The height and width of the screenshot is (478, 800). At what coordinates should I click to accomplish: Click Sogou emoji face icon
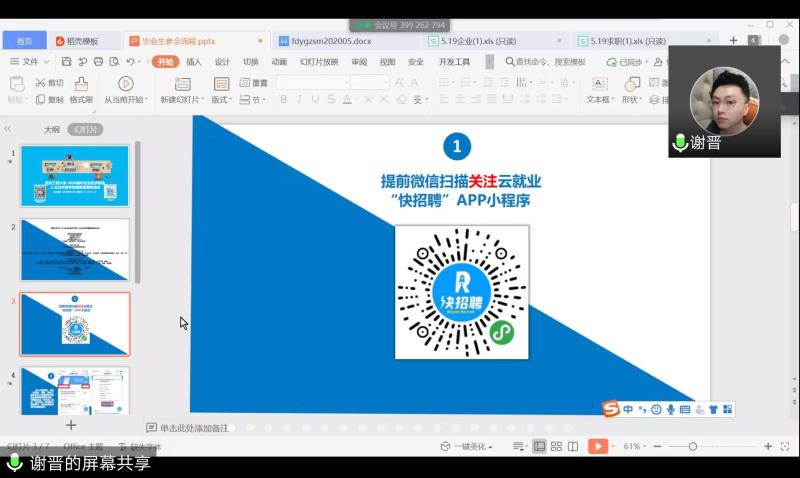tap(656, 409)
